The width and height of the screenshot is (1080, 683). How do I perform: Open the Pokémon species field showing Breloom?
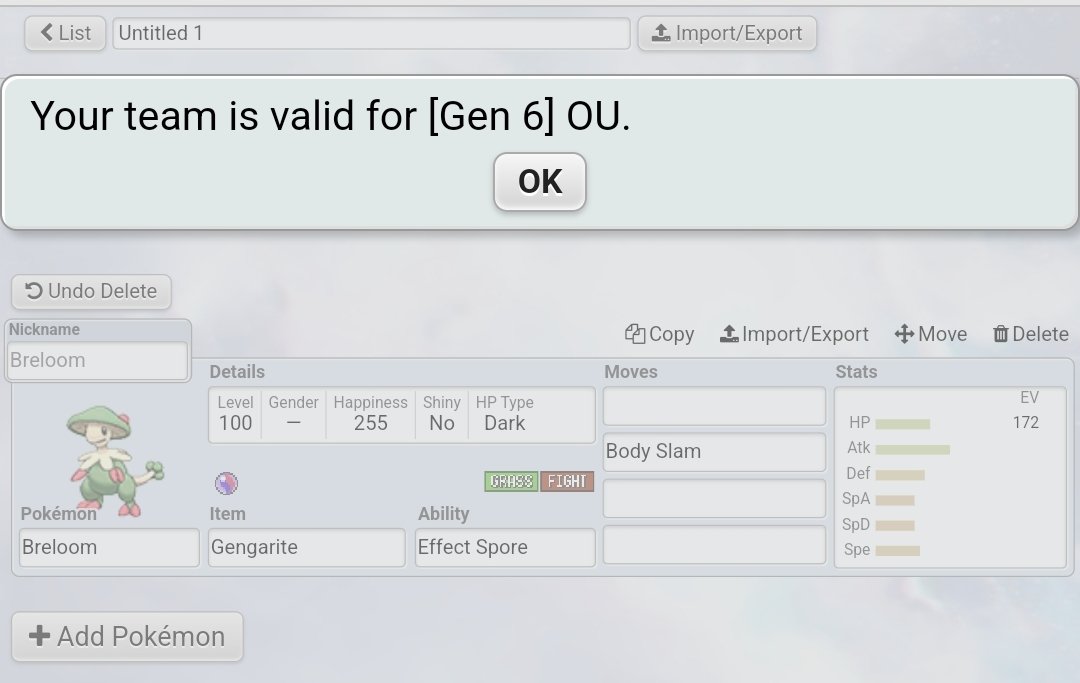pyautogui.click(x=109, y=547)
